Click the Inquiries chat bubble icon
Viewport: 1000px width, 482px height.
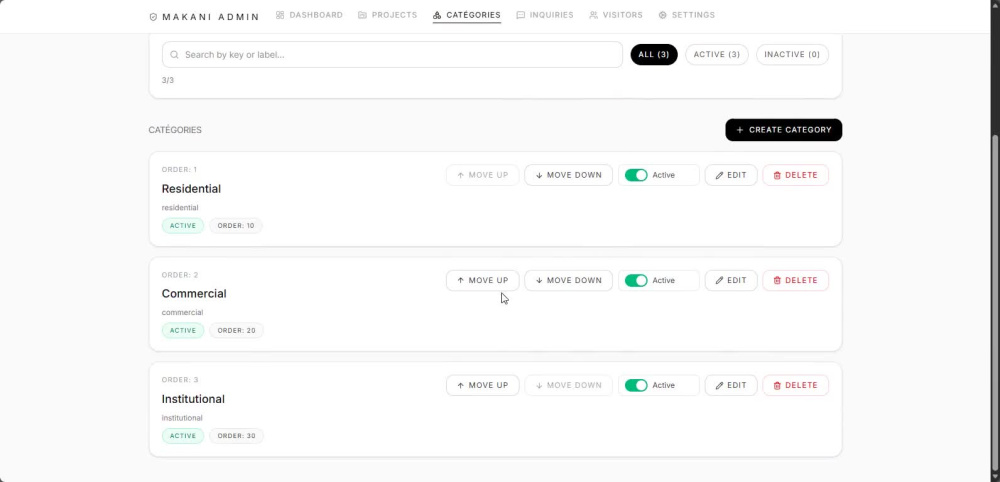pyautogui.click(x=520, y=15)
